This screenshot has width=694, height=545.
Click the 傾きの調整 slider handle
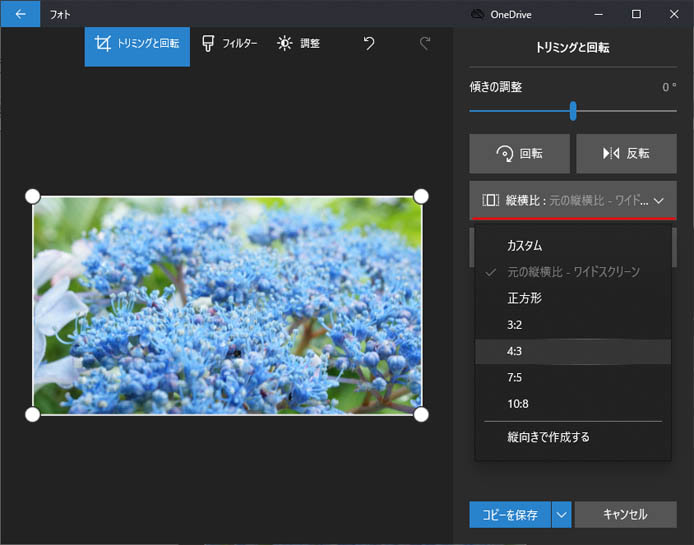573,111
